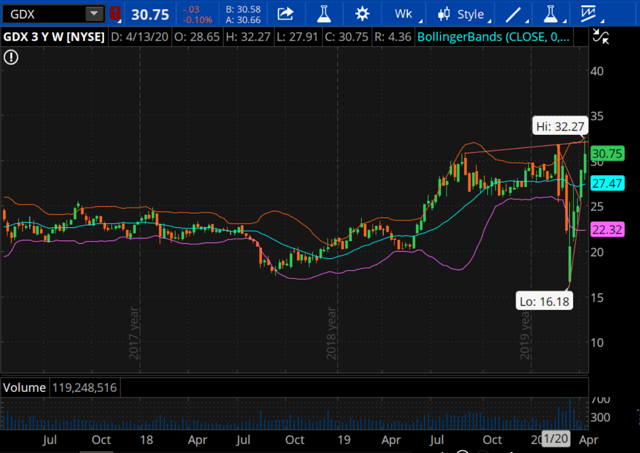Click the D: 4/13/20 date readout
Viewport: 640px width, 453px height.
[x=140, y=37]
